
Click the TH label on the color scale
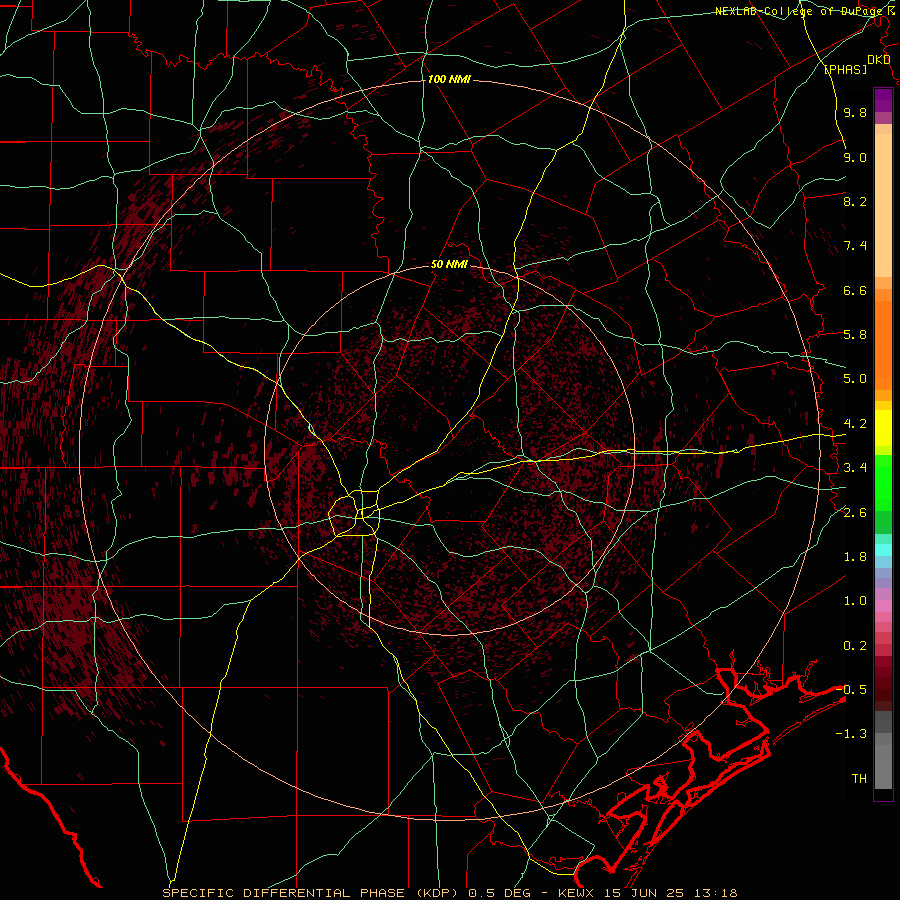coord(859,779)
